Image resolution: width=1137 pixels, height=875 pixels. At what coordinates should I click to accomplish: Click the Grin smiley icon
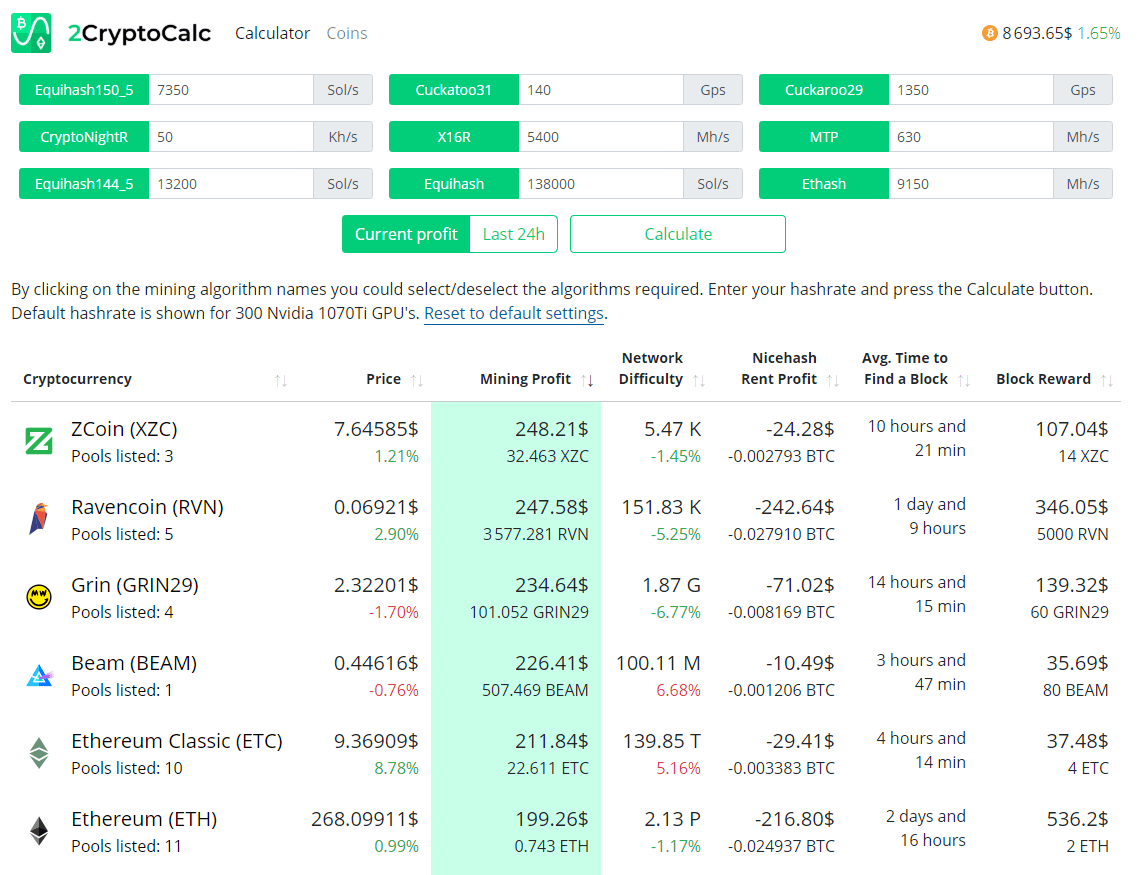[x=38, y=597]
